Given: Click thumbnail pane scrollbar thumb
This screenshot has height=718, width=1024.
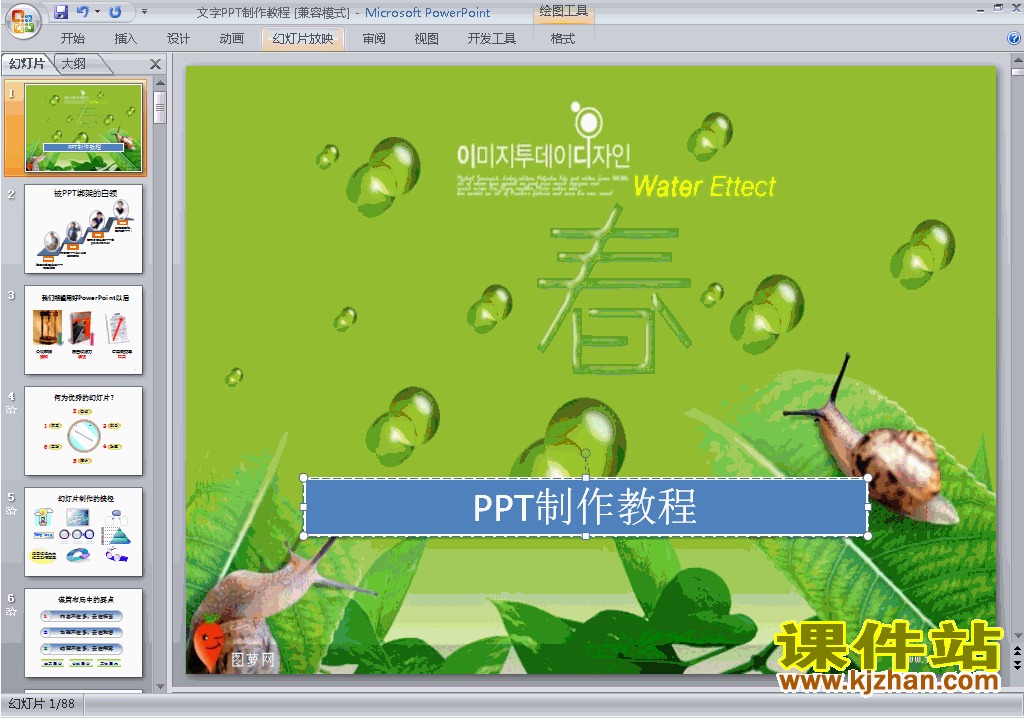Looking at the screenshot, I should 160,108.
